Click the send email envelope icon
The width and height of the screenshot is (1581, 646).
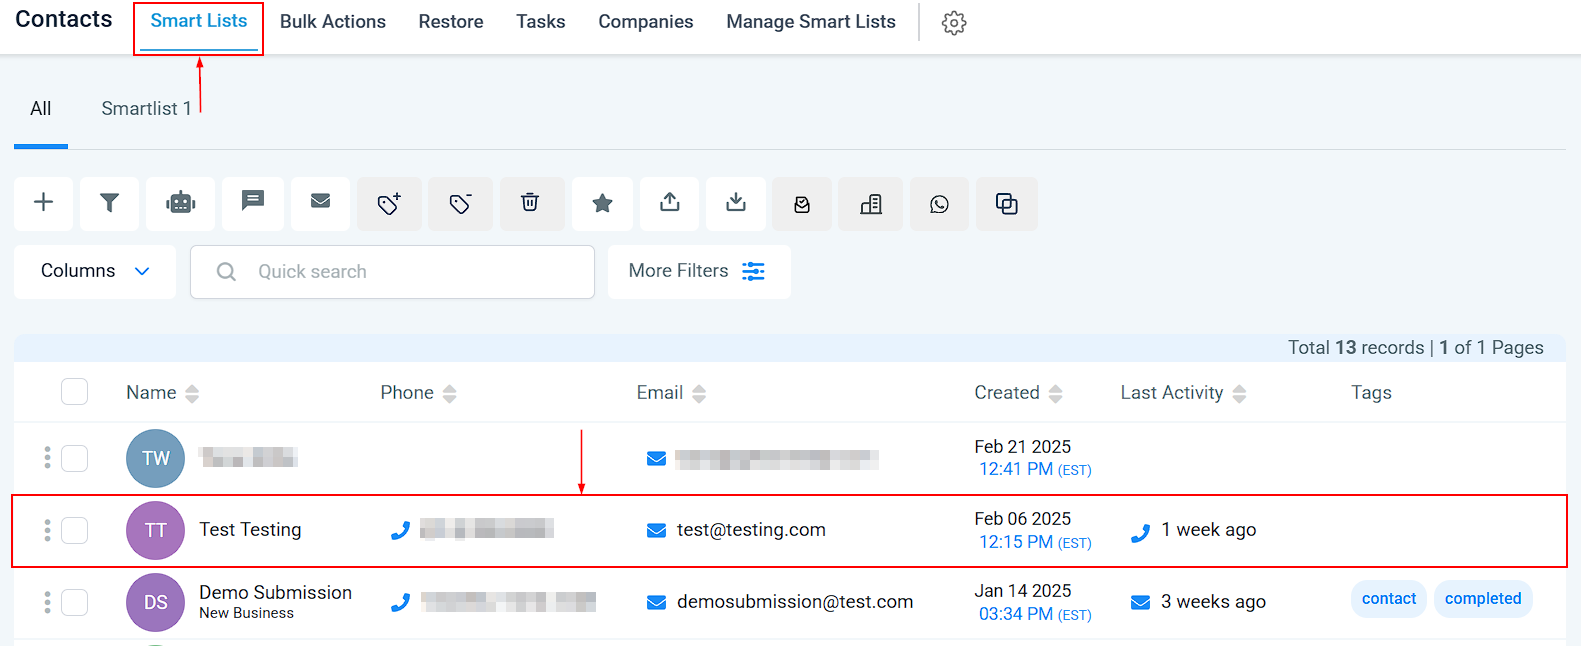(320, 202)
